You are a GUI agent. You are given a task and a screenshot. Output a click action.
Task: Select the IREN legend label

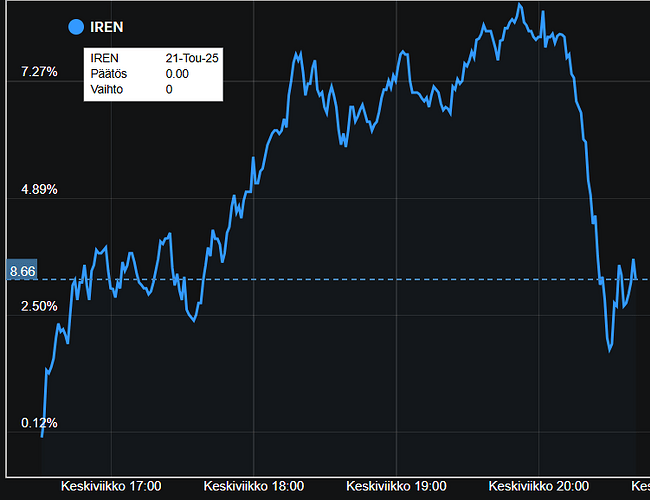[x=107, y=27]
